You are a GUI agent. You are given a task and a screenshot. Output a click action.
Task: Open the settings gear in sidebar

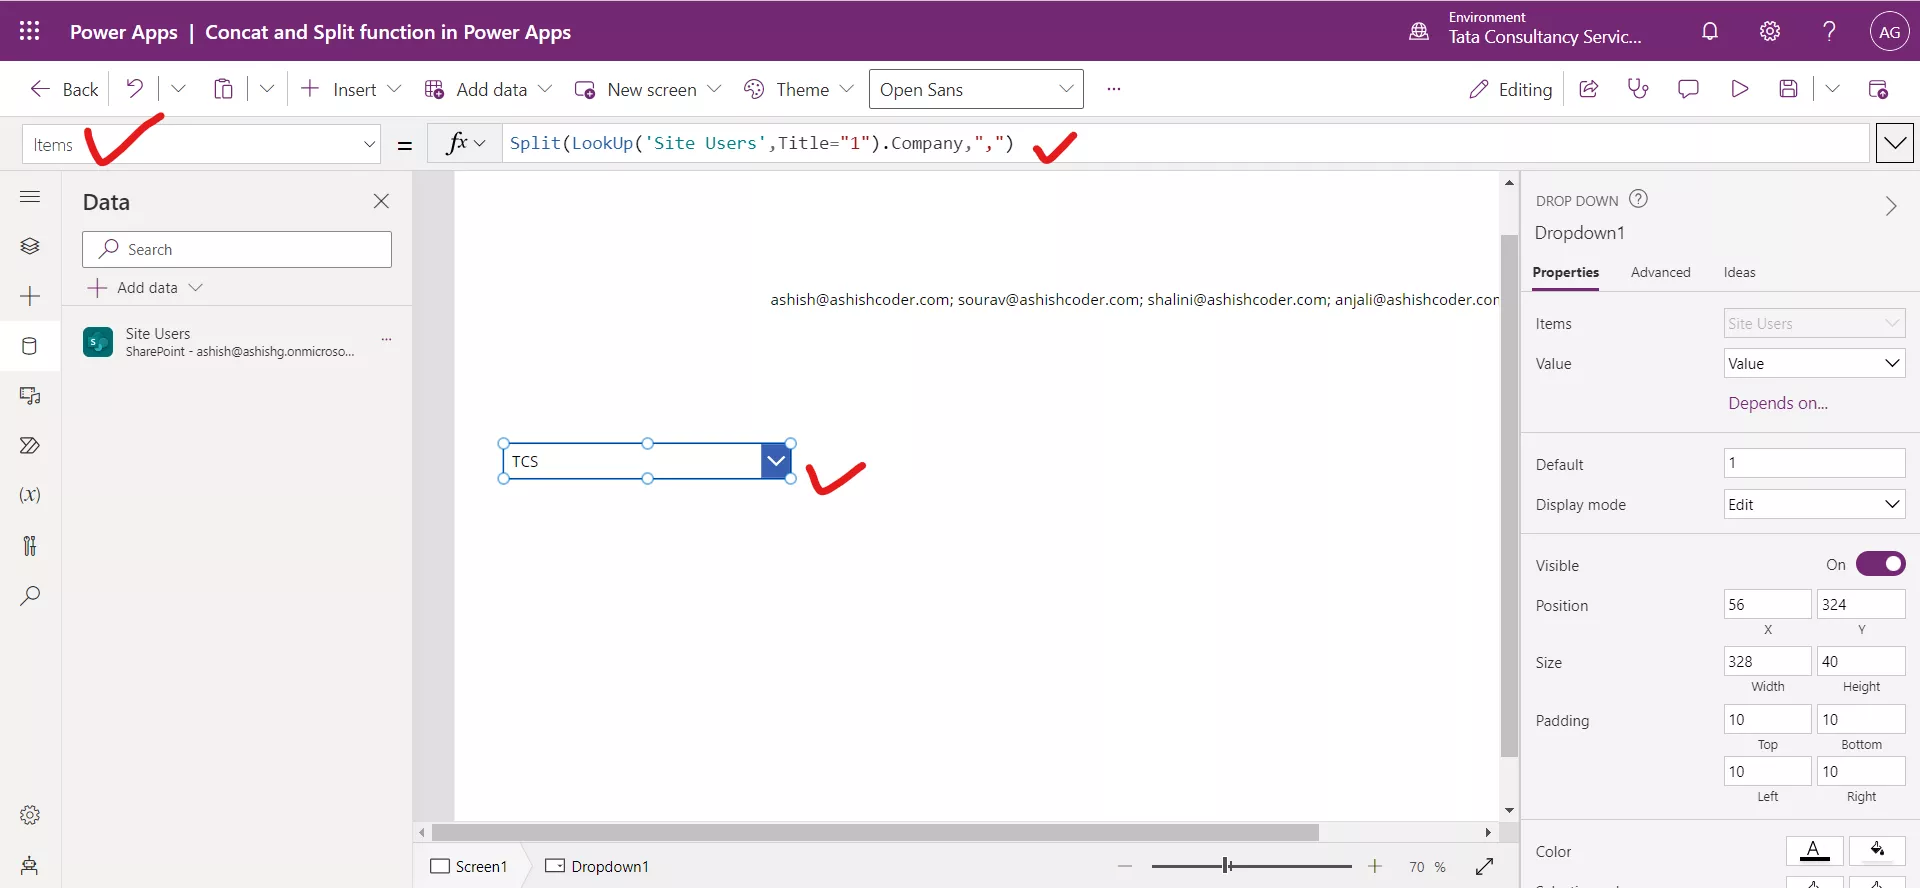(30, 815)
